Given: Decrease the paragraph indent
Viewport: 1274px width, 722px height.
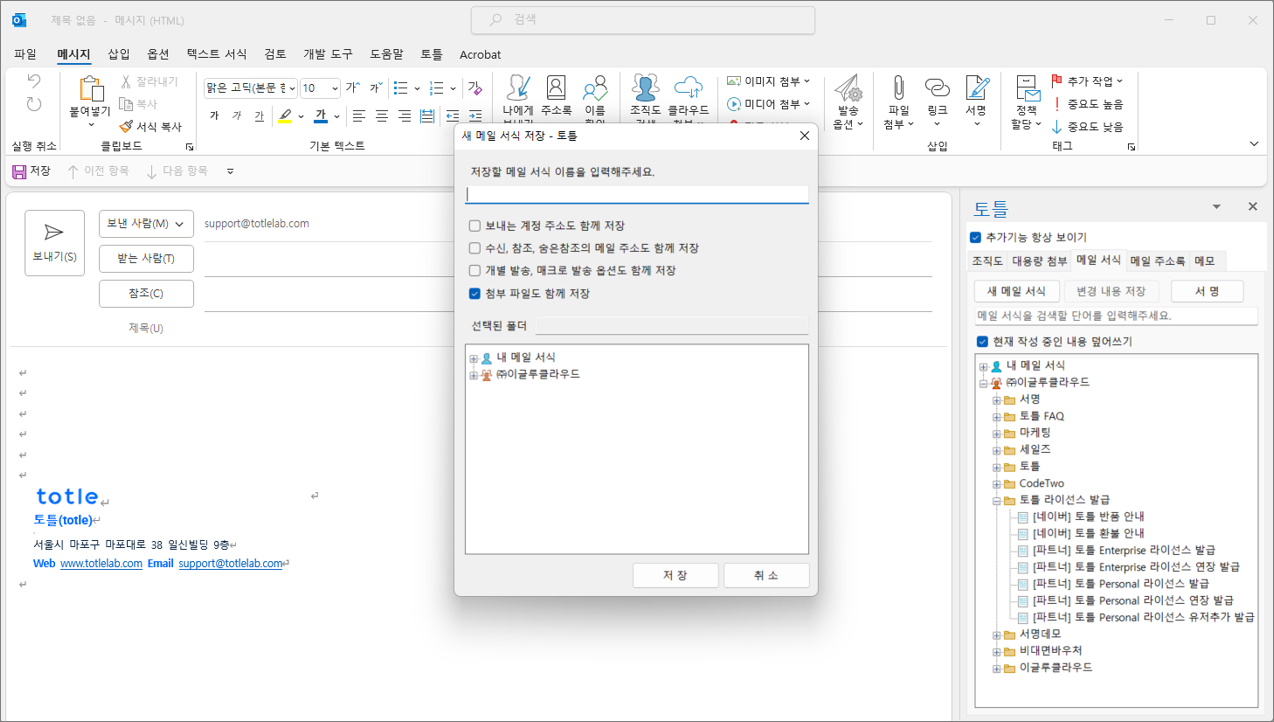Looking at the screenshot, I should (453, 116).
